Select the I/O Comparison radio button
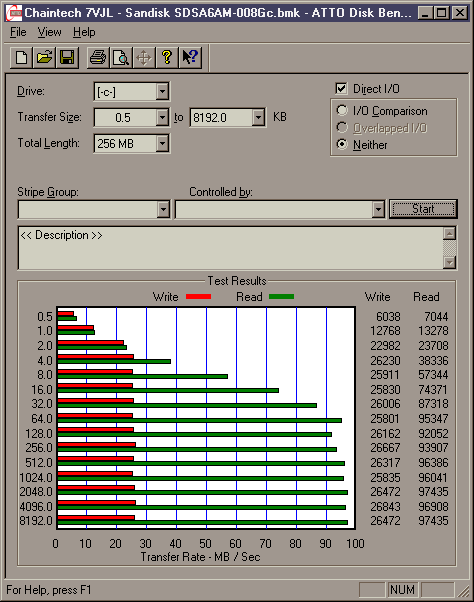 pos(342,111)
